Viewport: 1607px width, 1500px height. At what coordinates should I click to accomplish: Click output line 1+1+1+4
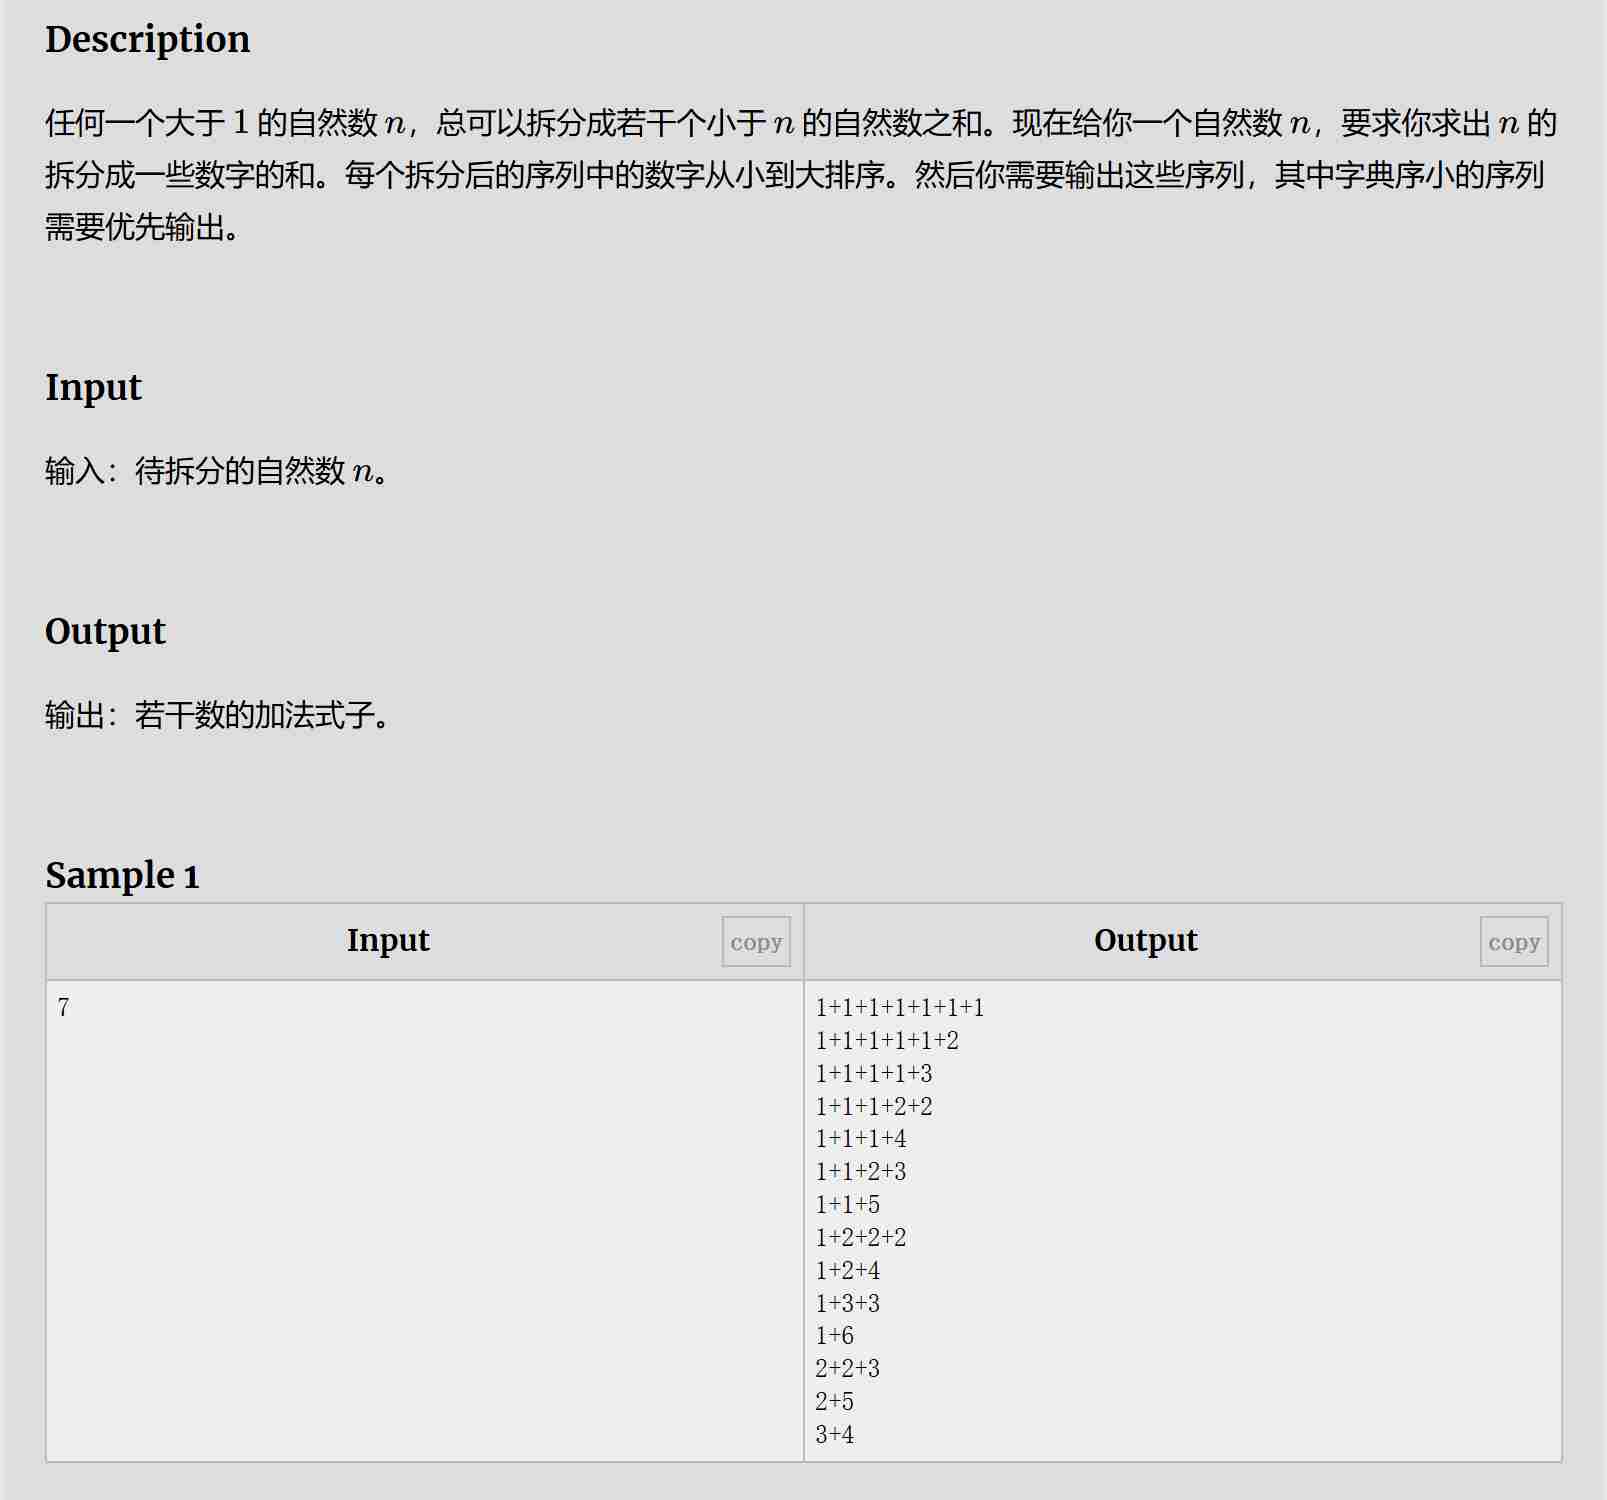pos(861,1139)
